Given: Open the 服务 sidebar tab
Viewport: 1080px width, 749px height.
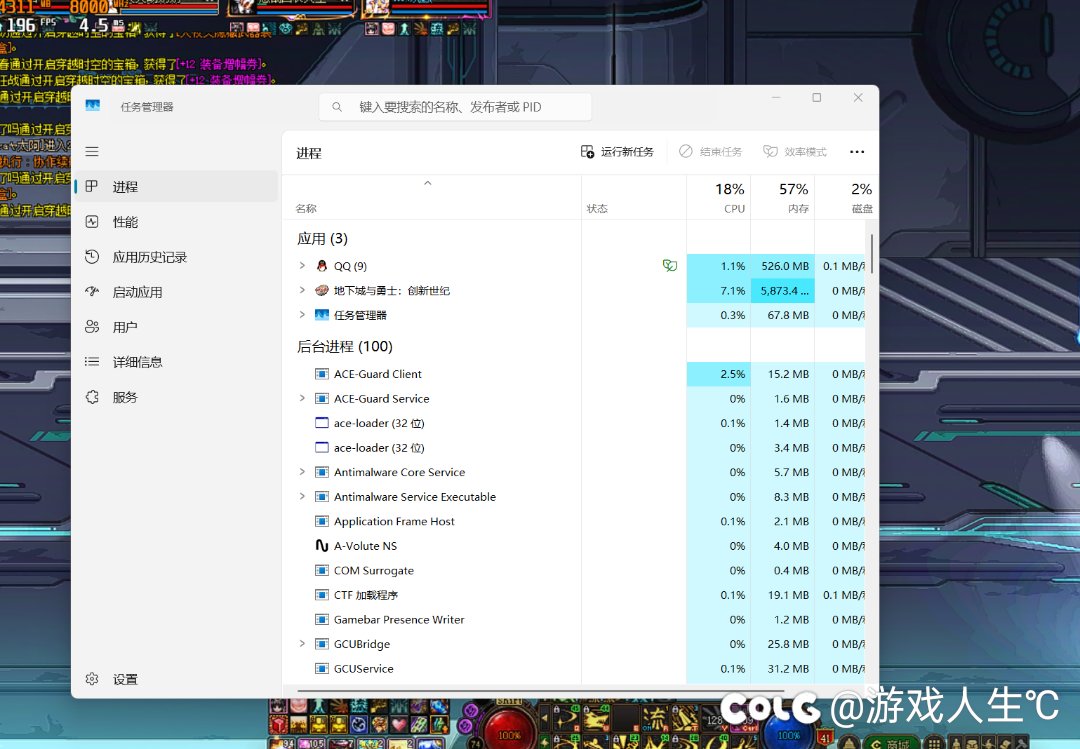Looking at the screenshot, I should 177,397.
